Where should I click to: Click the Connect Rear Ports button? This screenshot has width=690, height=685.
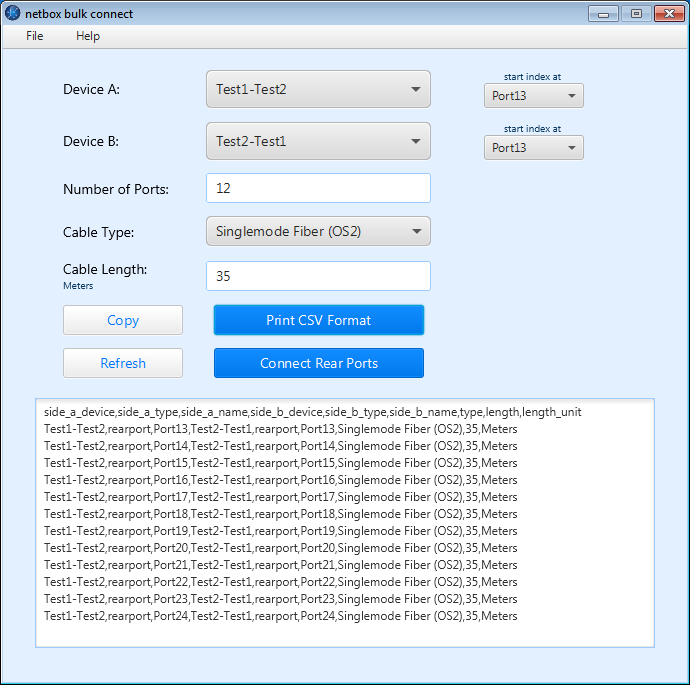(319, 363)
